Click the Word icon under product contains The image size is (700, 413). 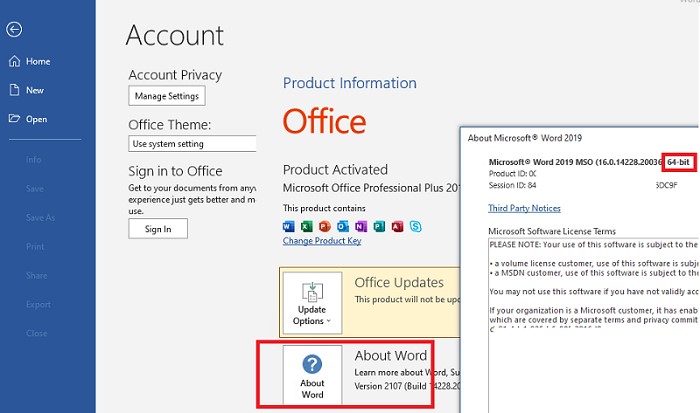(x=290, y=226)
